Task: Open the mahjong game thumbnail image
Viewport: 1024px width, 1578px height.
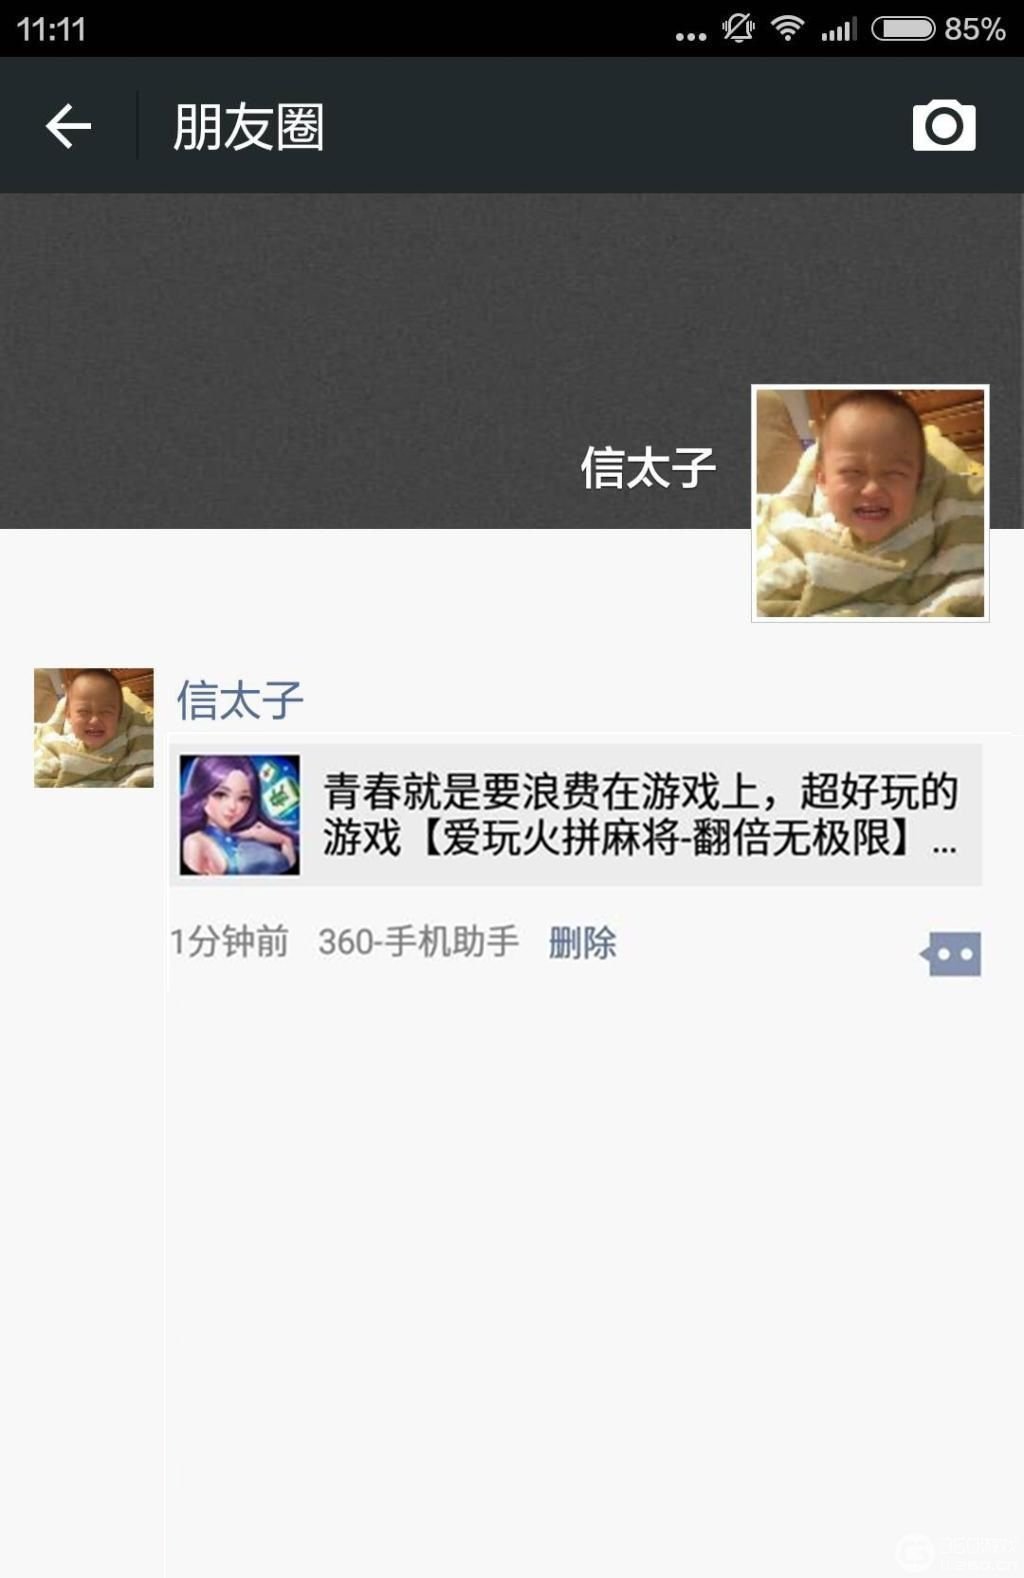Action: click(x=240, y=815)
